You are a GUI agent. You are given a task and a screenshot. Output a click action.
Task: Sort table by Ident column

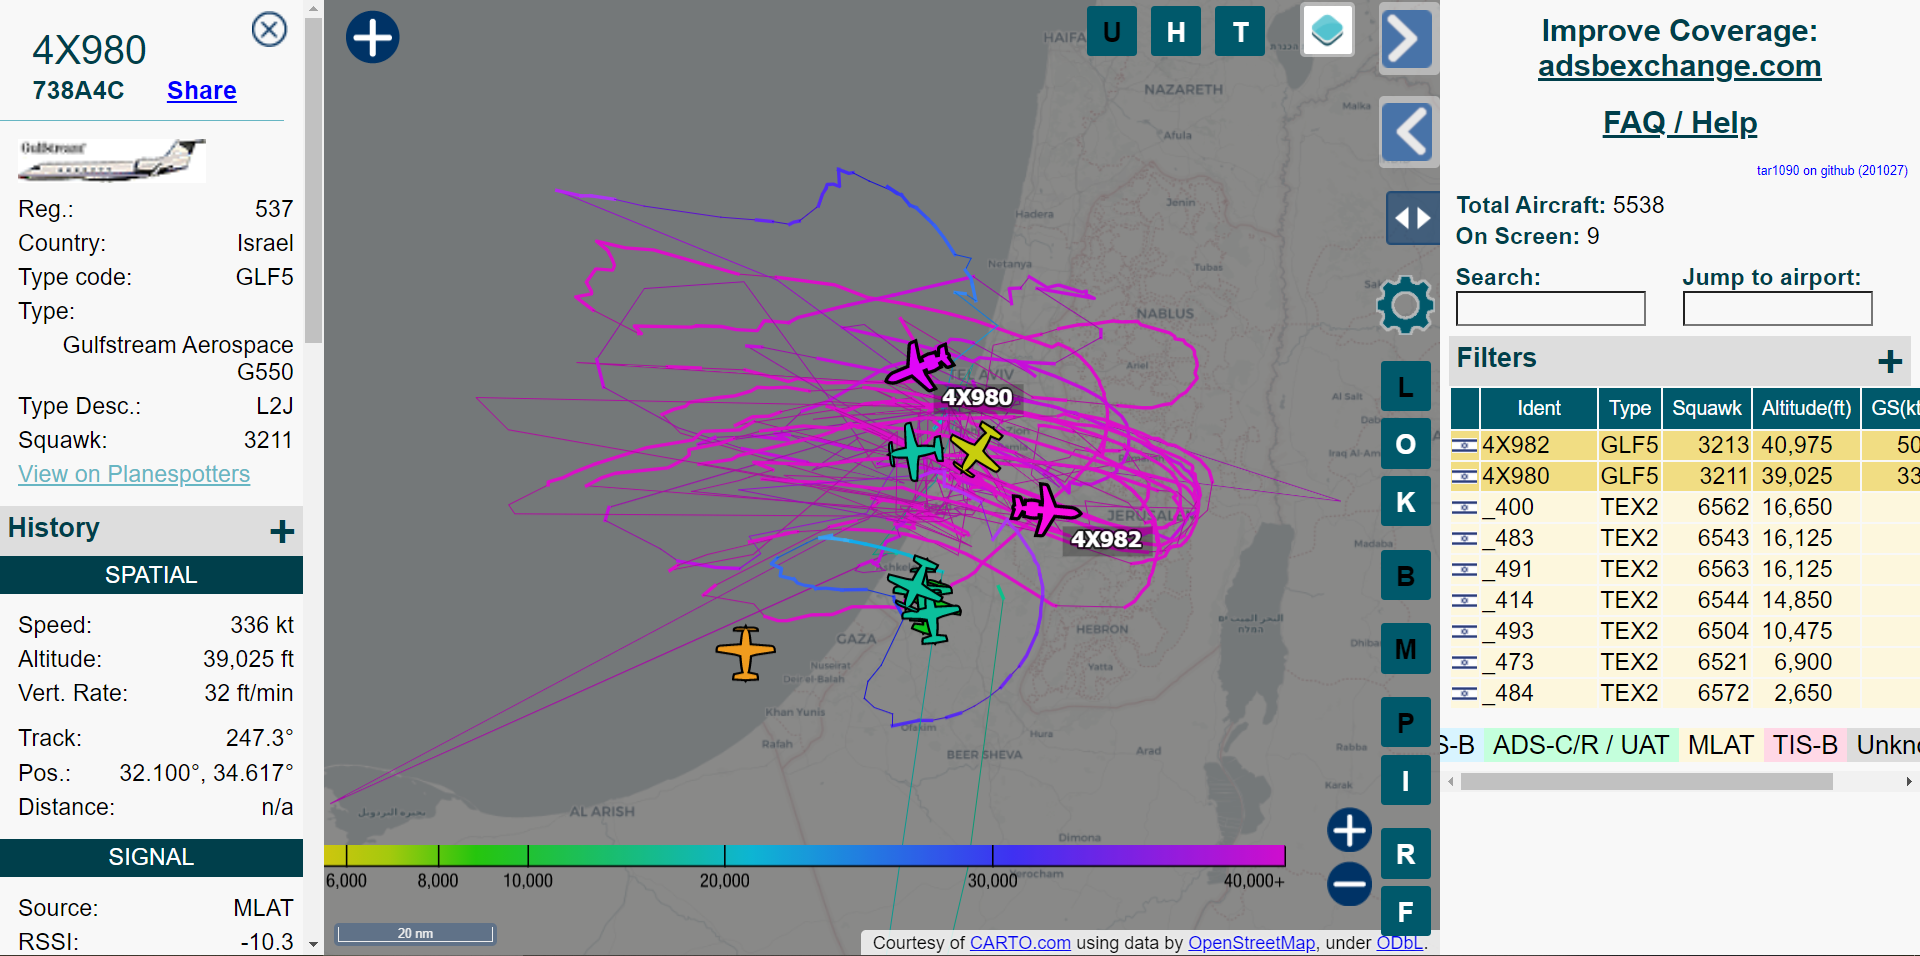pos(1538,408)
